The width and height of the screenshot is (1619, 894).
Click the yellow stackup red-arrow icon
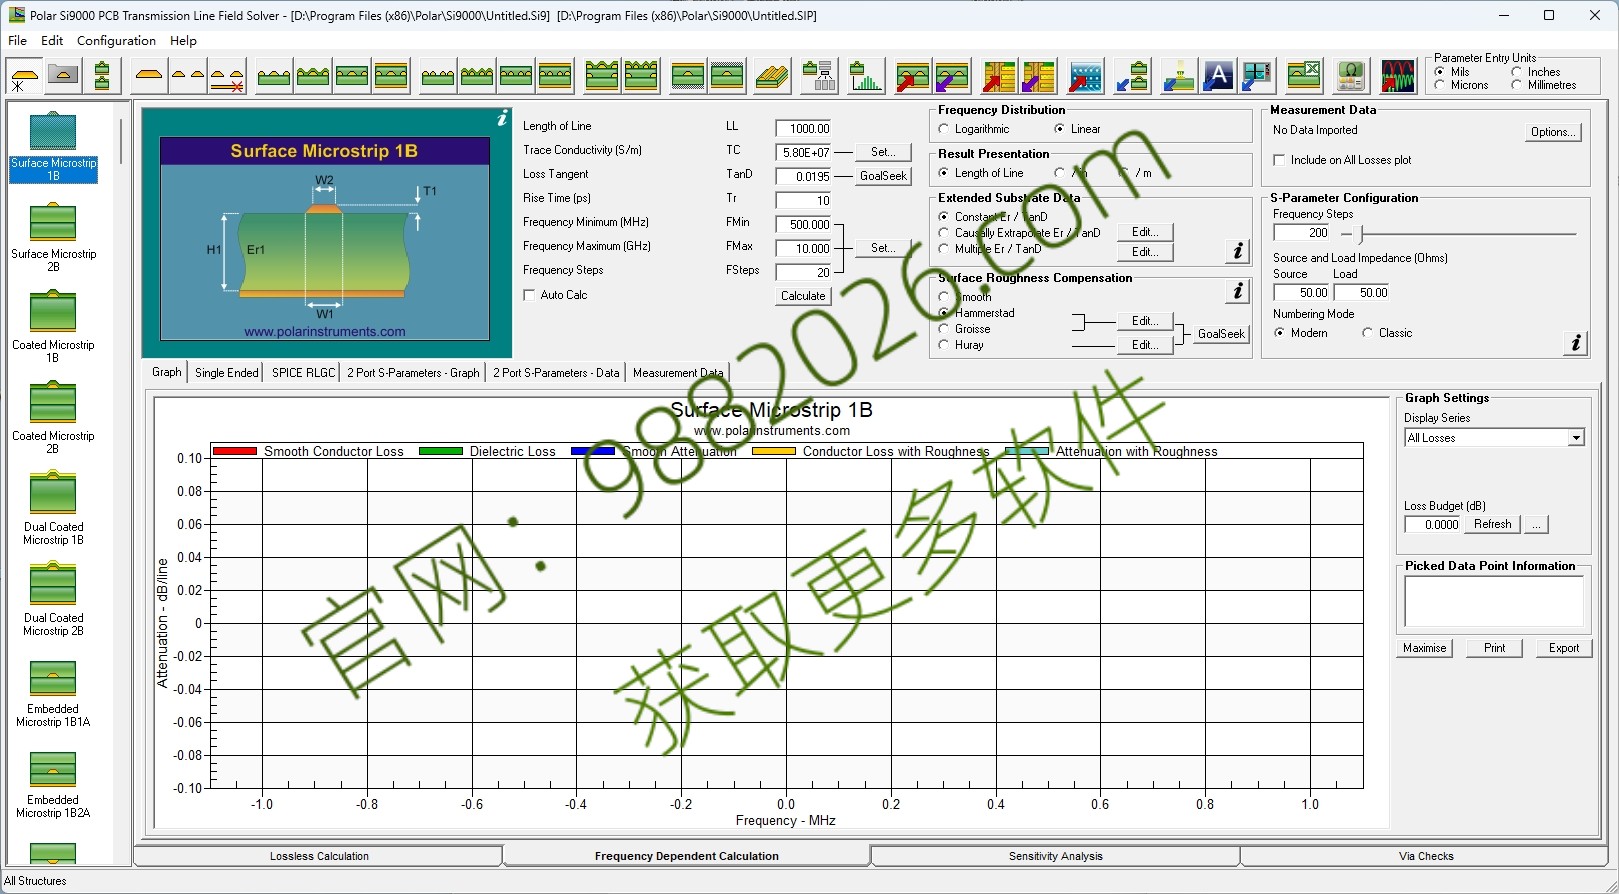(x=999, y=76)
